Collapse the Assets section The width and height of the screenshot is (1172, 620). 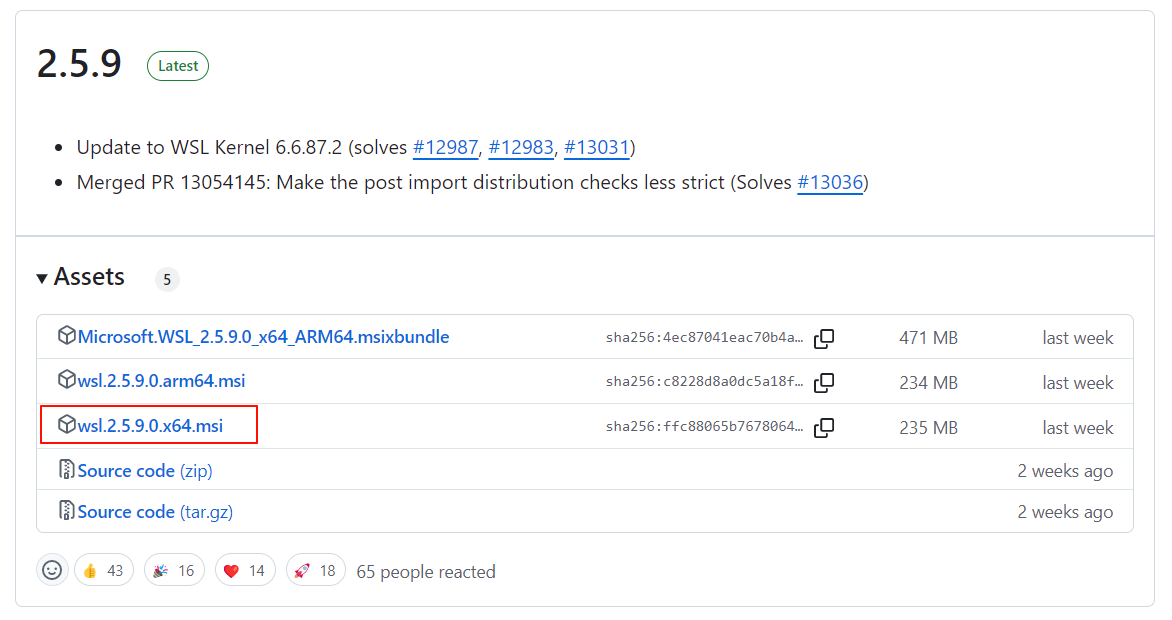pyautogui.click(x=81, y=277)
